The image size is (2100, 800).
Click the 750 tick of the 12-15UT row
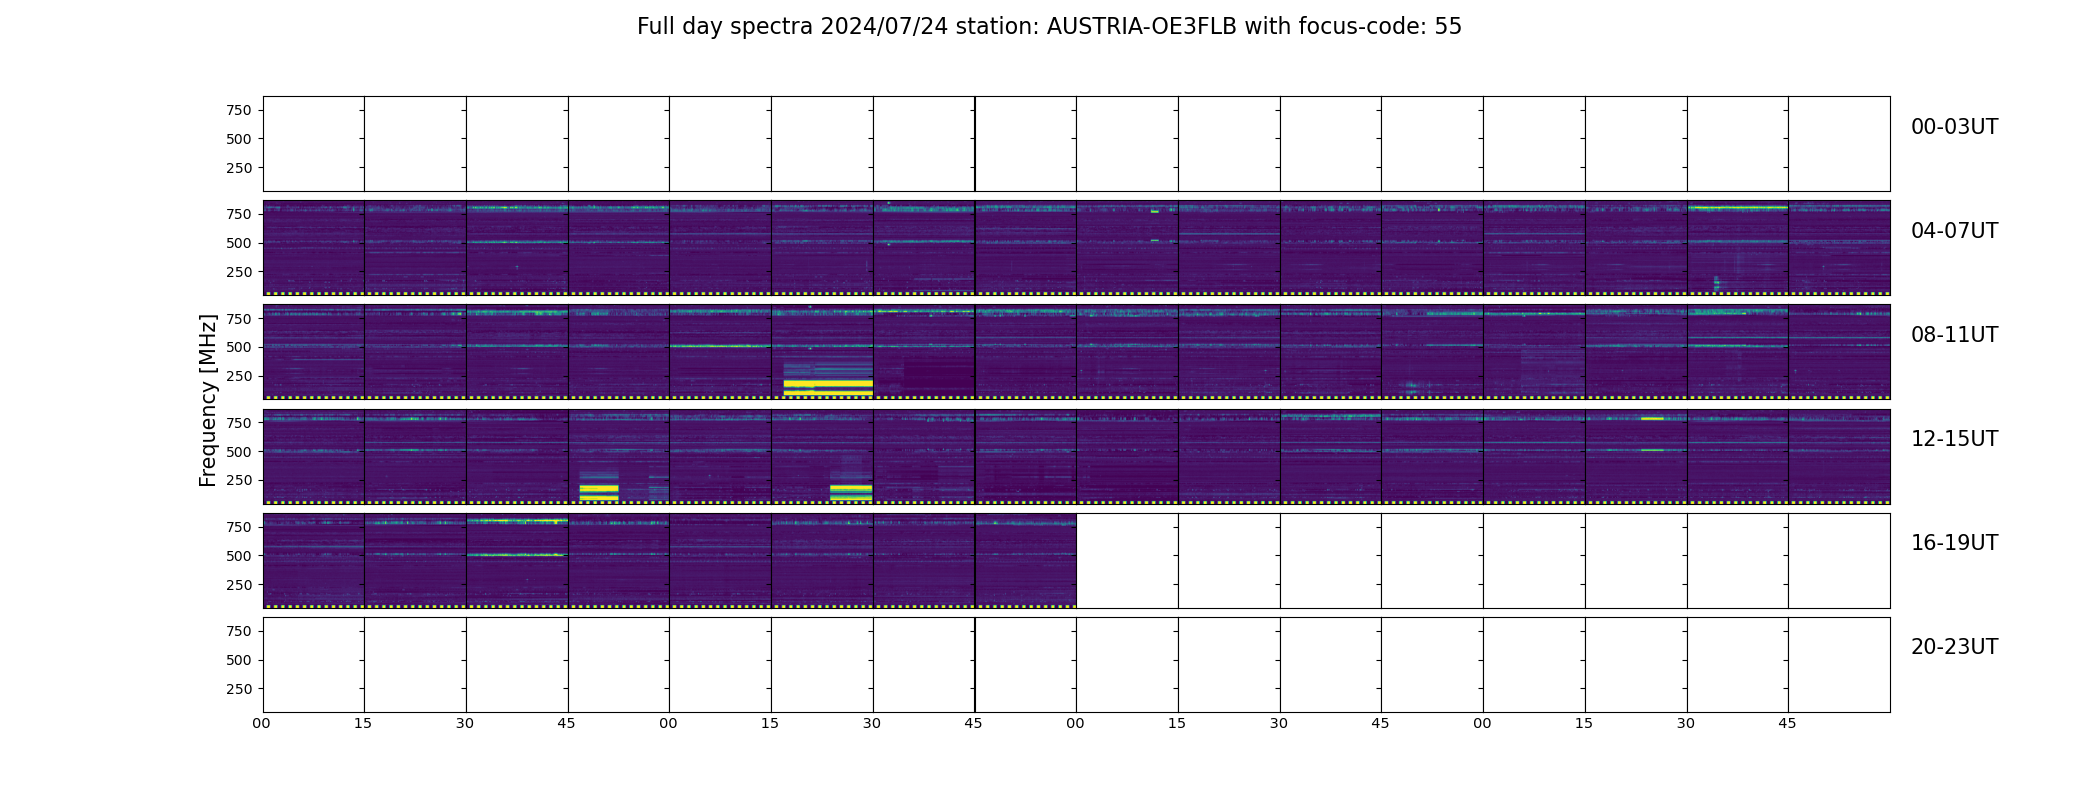click(x=239, y=423)
